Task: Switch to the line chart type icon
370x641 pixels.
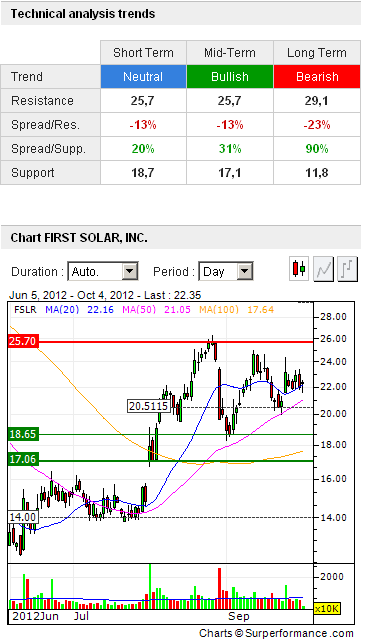Action: [x=323, y=269]
